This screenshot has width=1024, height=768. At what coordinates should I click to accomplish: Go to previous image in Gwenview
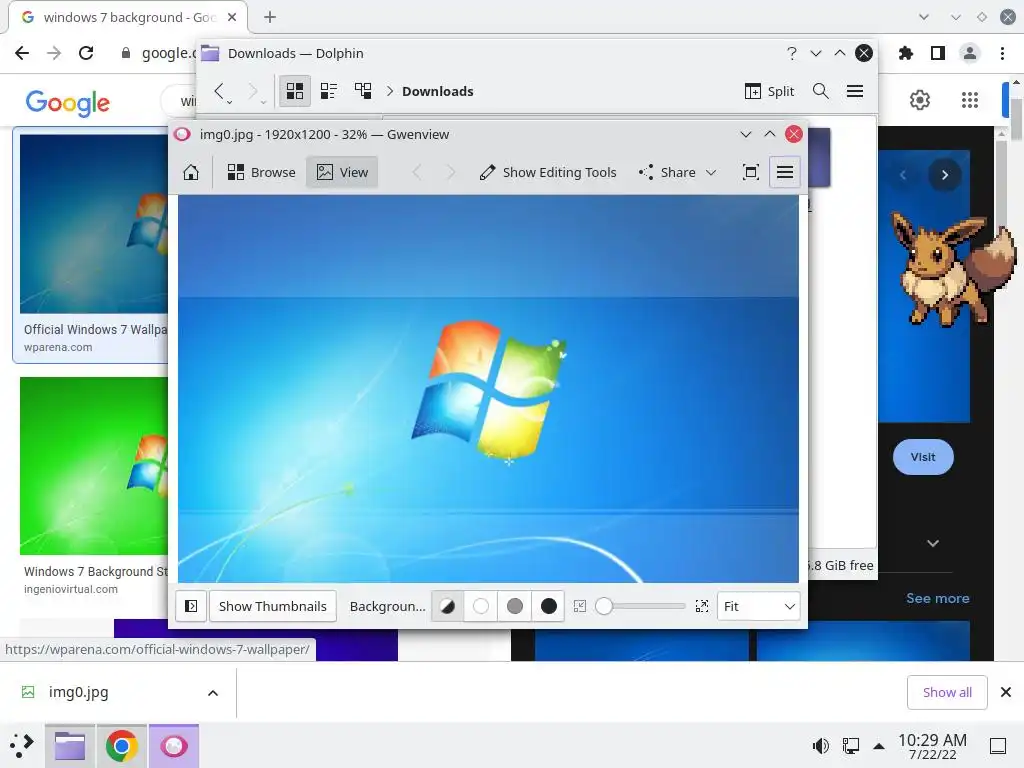tap(417, 172)
